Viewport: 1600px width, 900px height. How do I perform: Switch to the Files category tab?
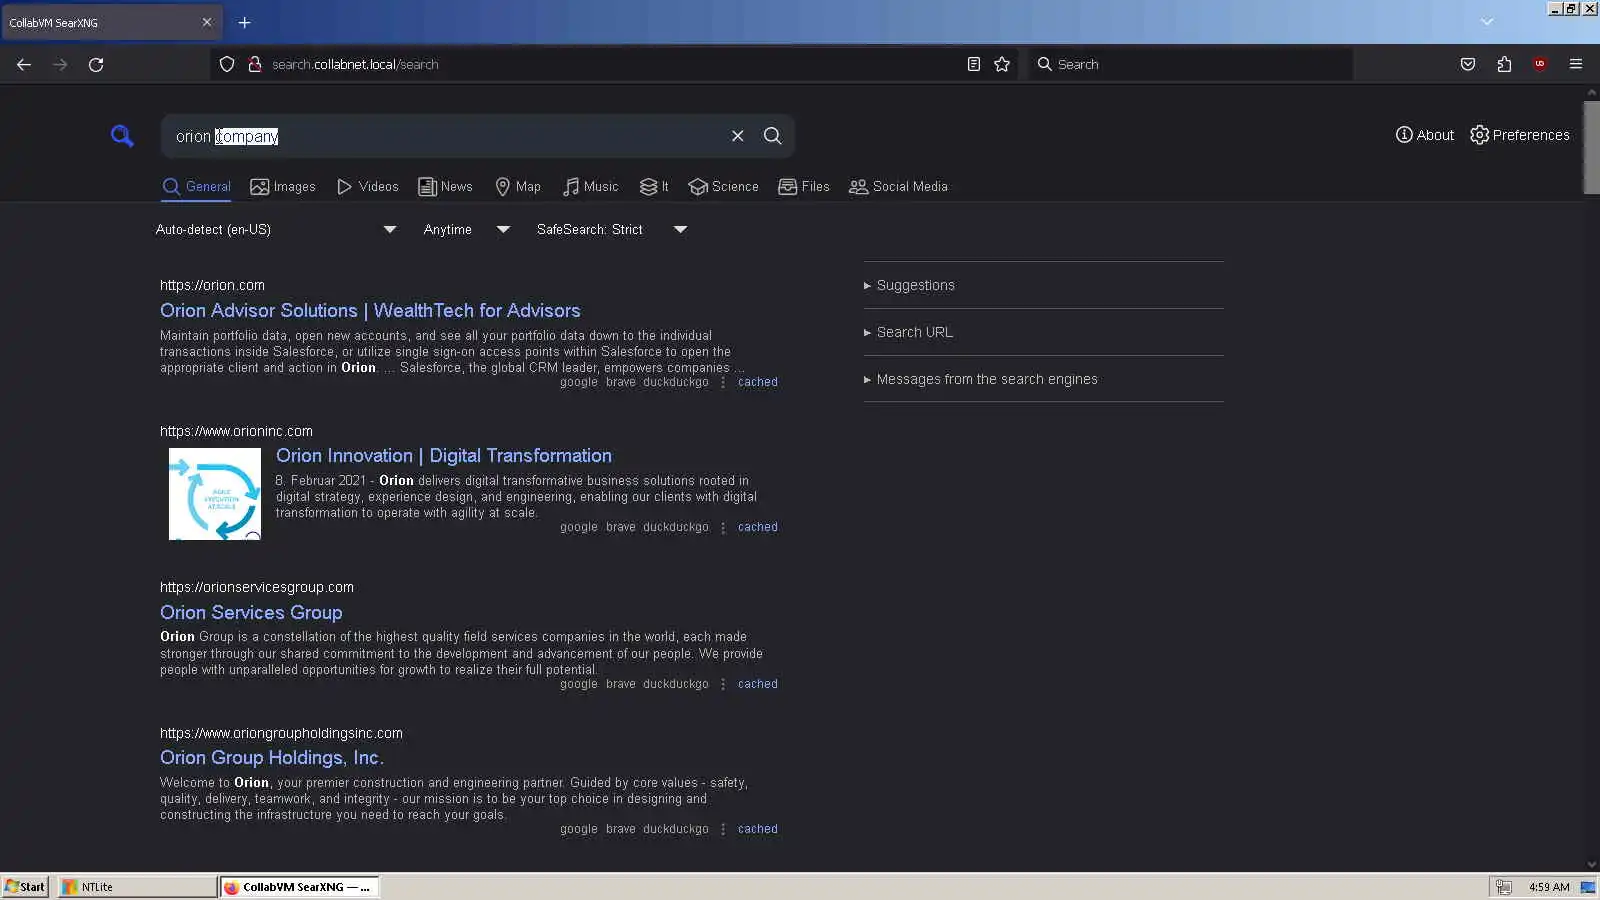(x=804, y=187)
